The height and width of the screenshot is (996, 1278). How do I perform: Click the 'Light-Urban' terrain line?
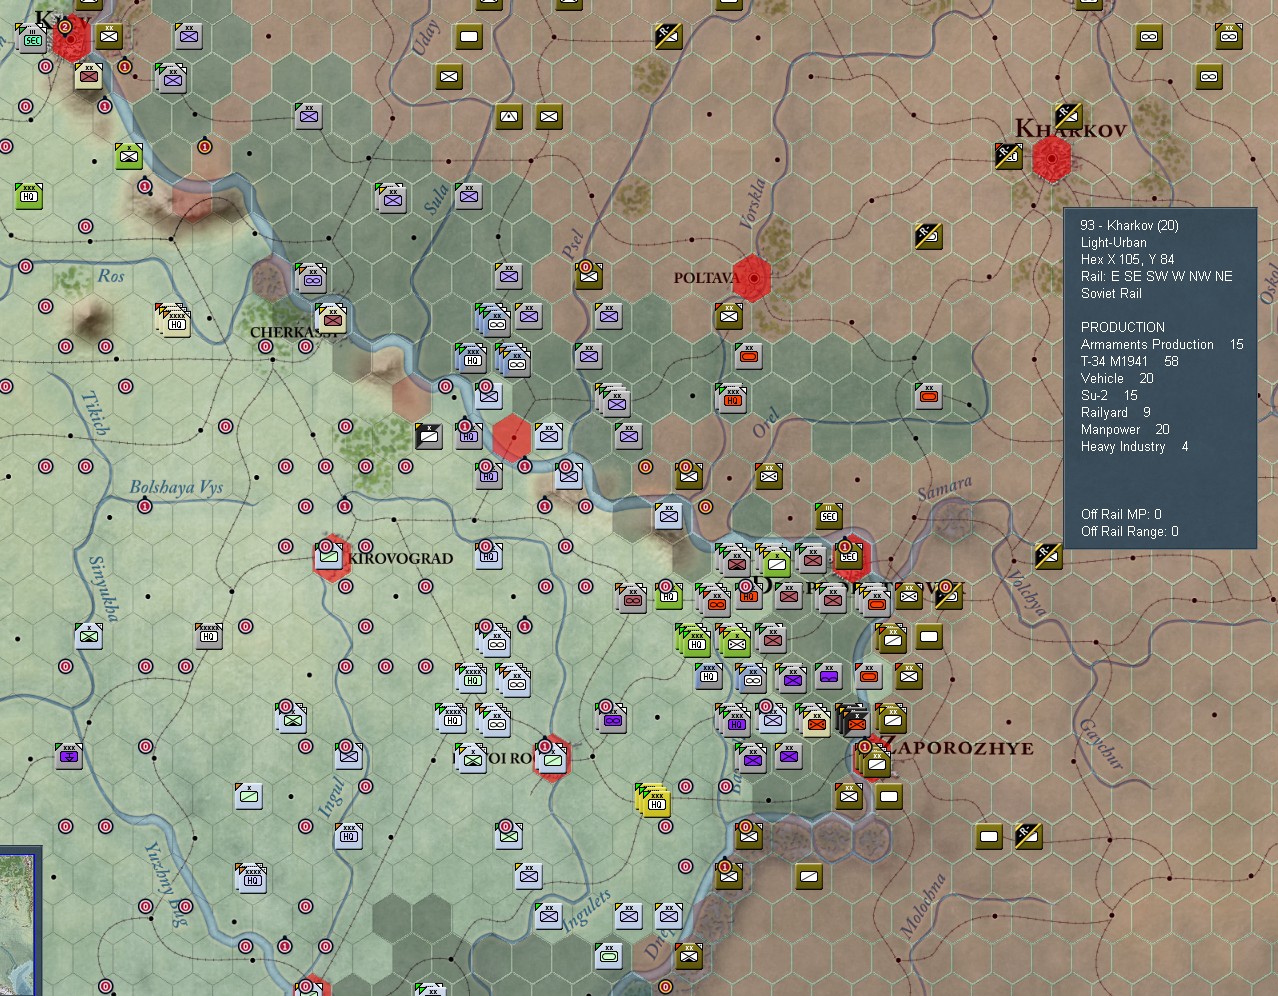[1113, 242]
